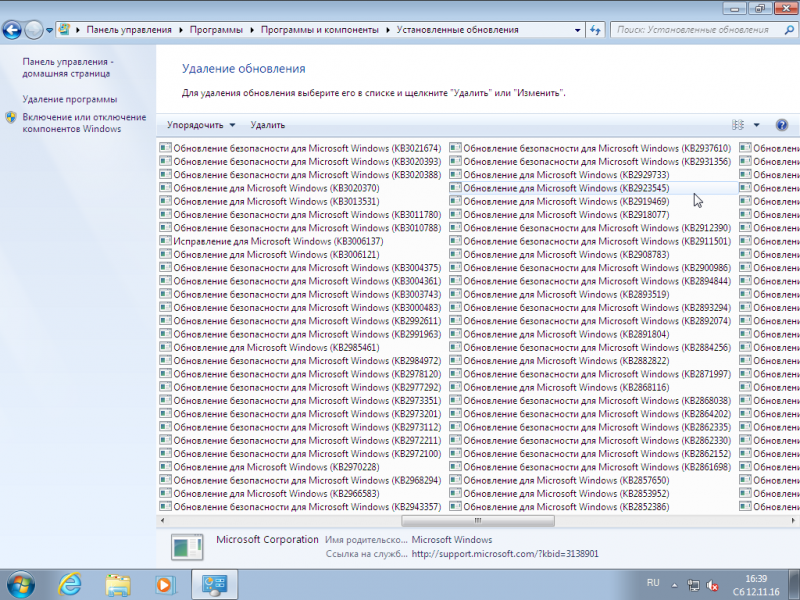Select update entry KB2912390
This screenshot has width=800, height=600.
click(590, 228)
